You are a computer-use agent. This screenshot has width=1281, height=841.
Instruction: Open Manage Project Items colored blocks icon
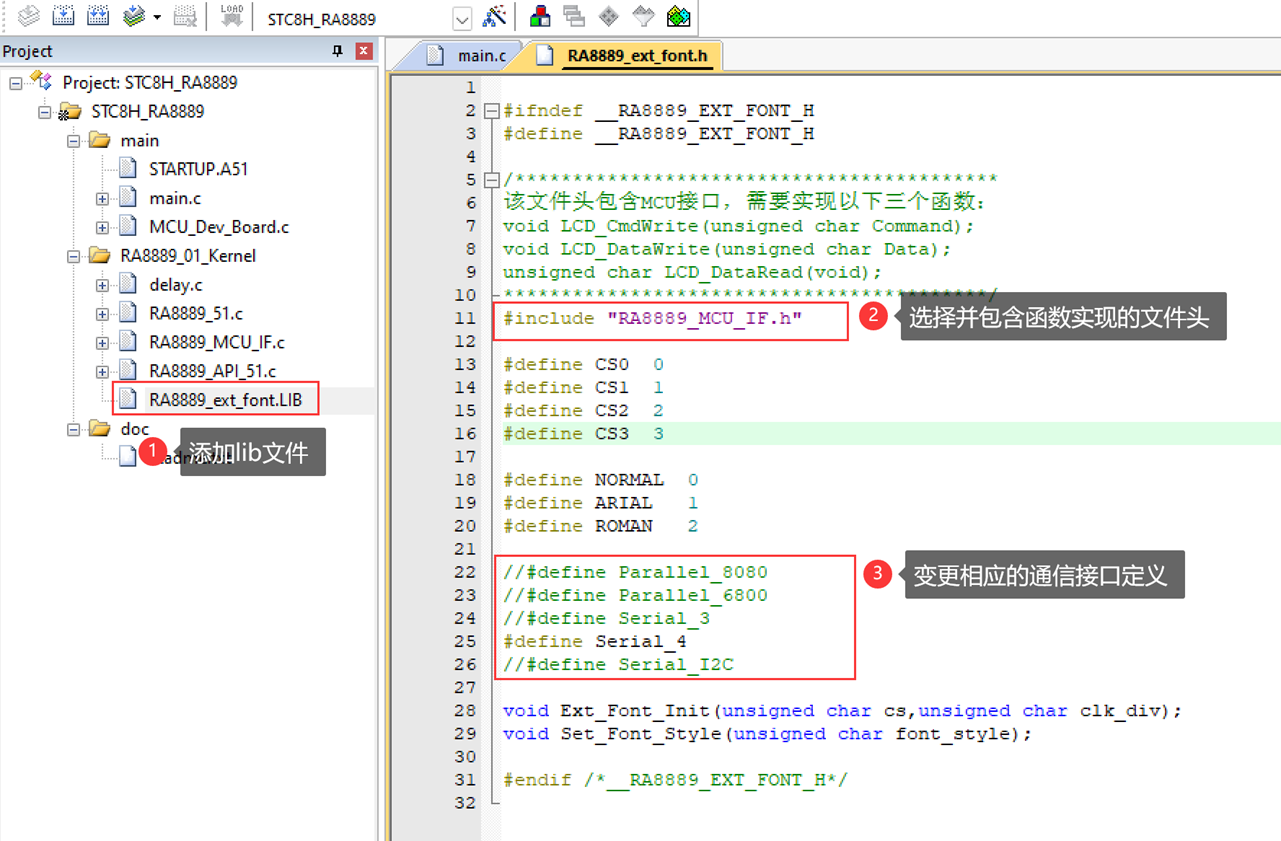(540, 17)
